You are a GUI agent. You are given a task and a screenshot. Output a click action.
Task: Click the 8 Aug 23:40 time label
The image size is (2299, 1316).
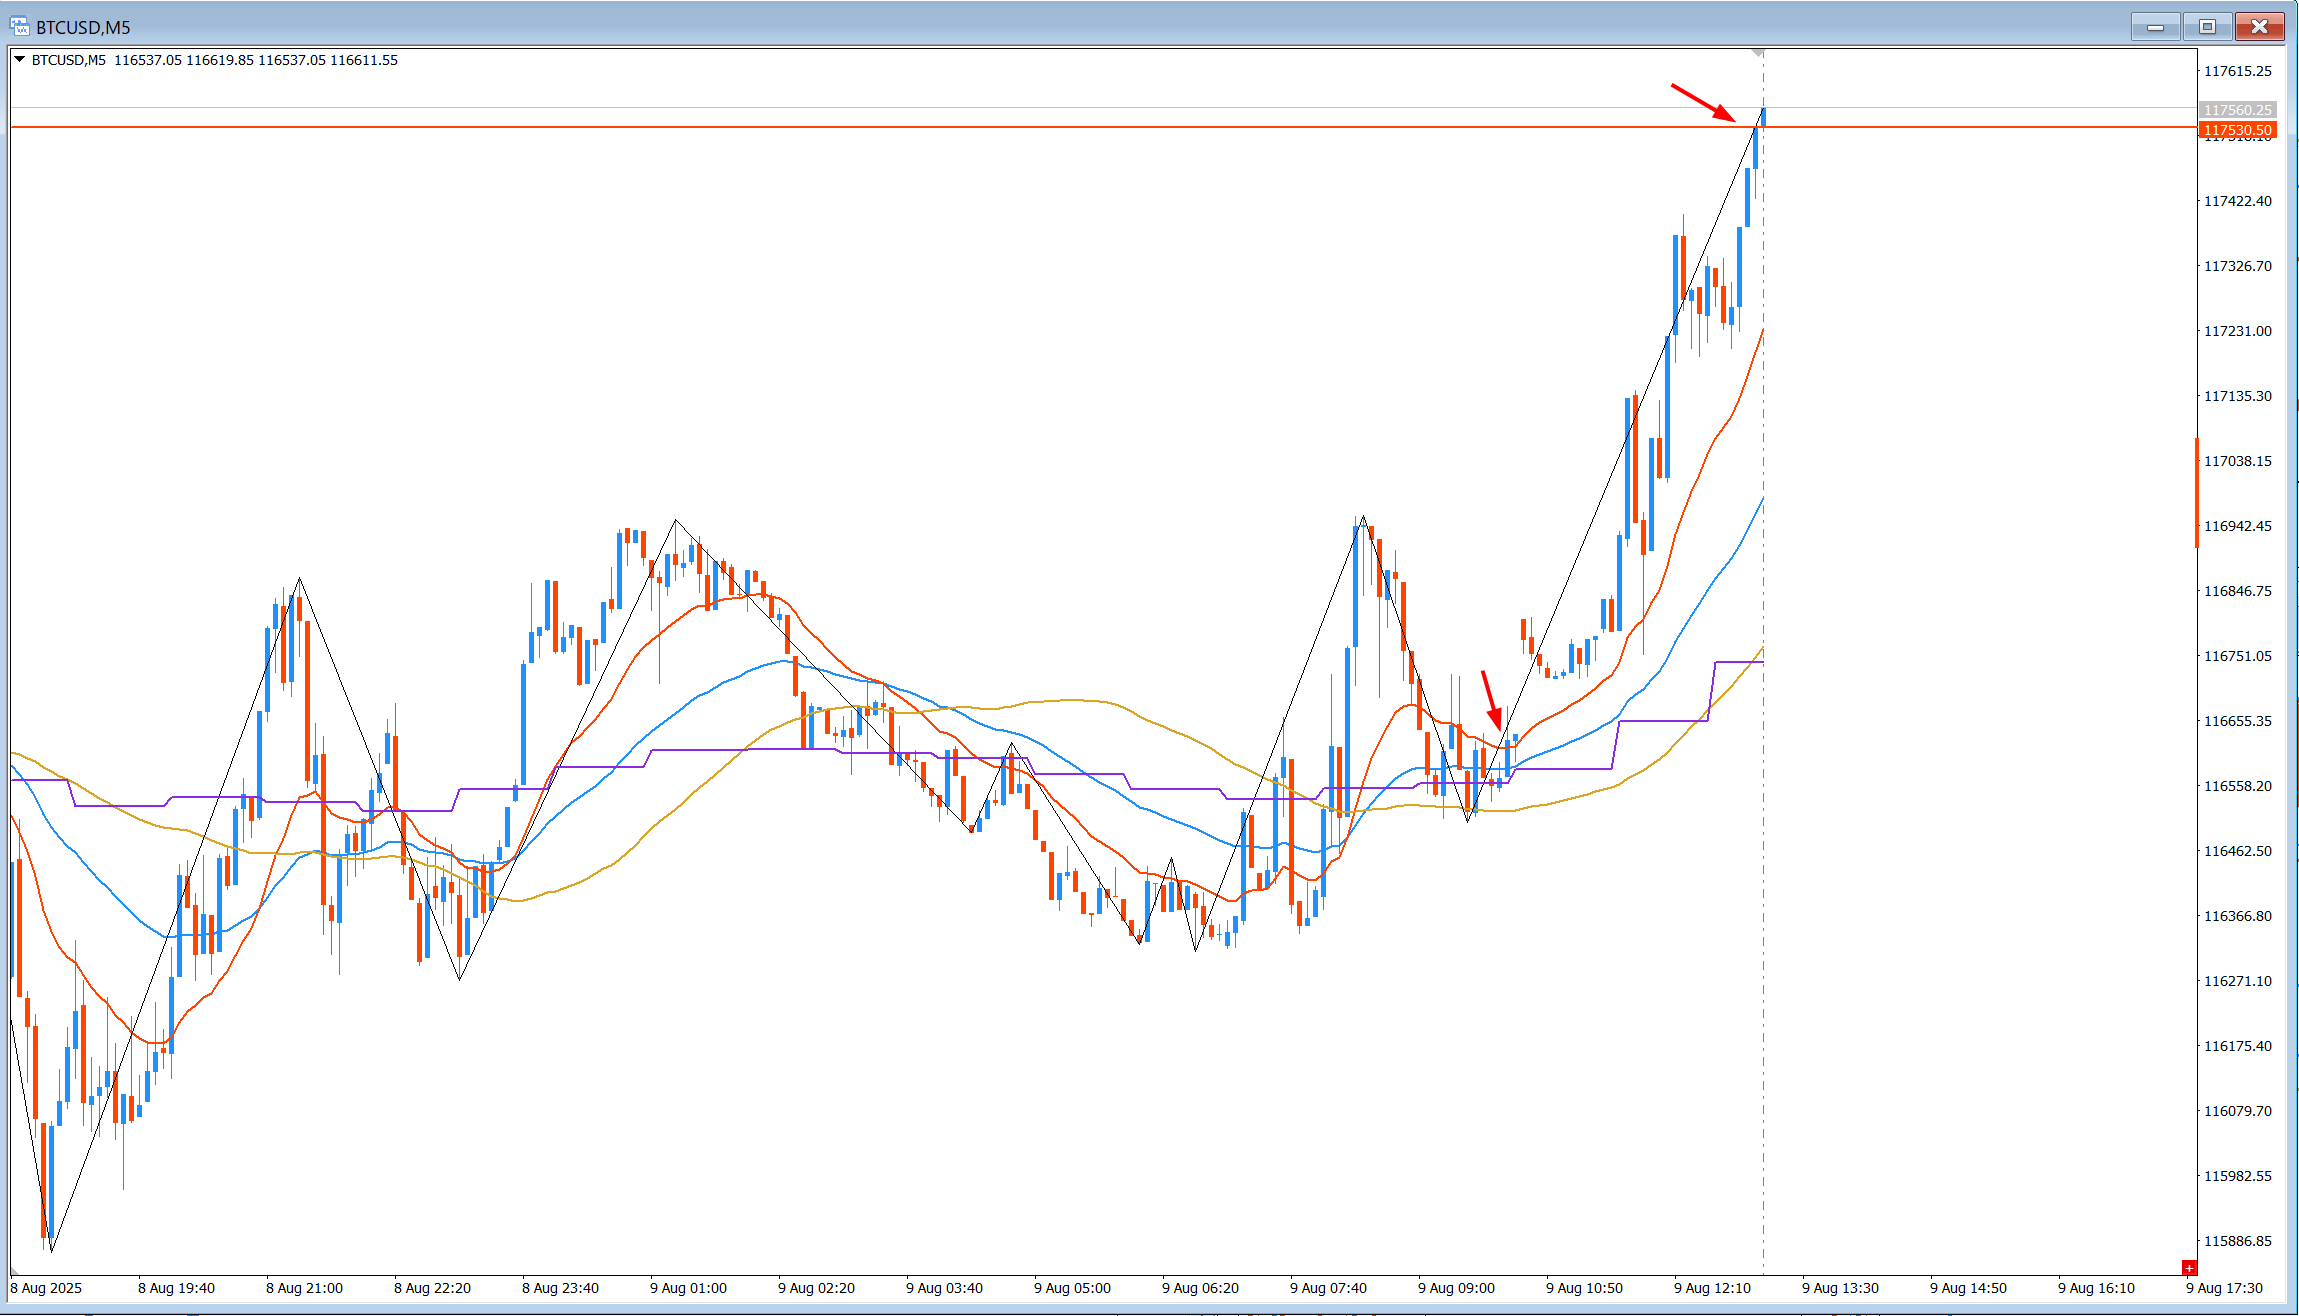pyautogui.click(x=560, y=1288)
